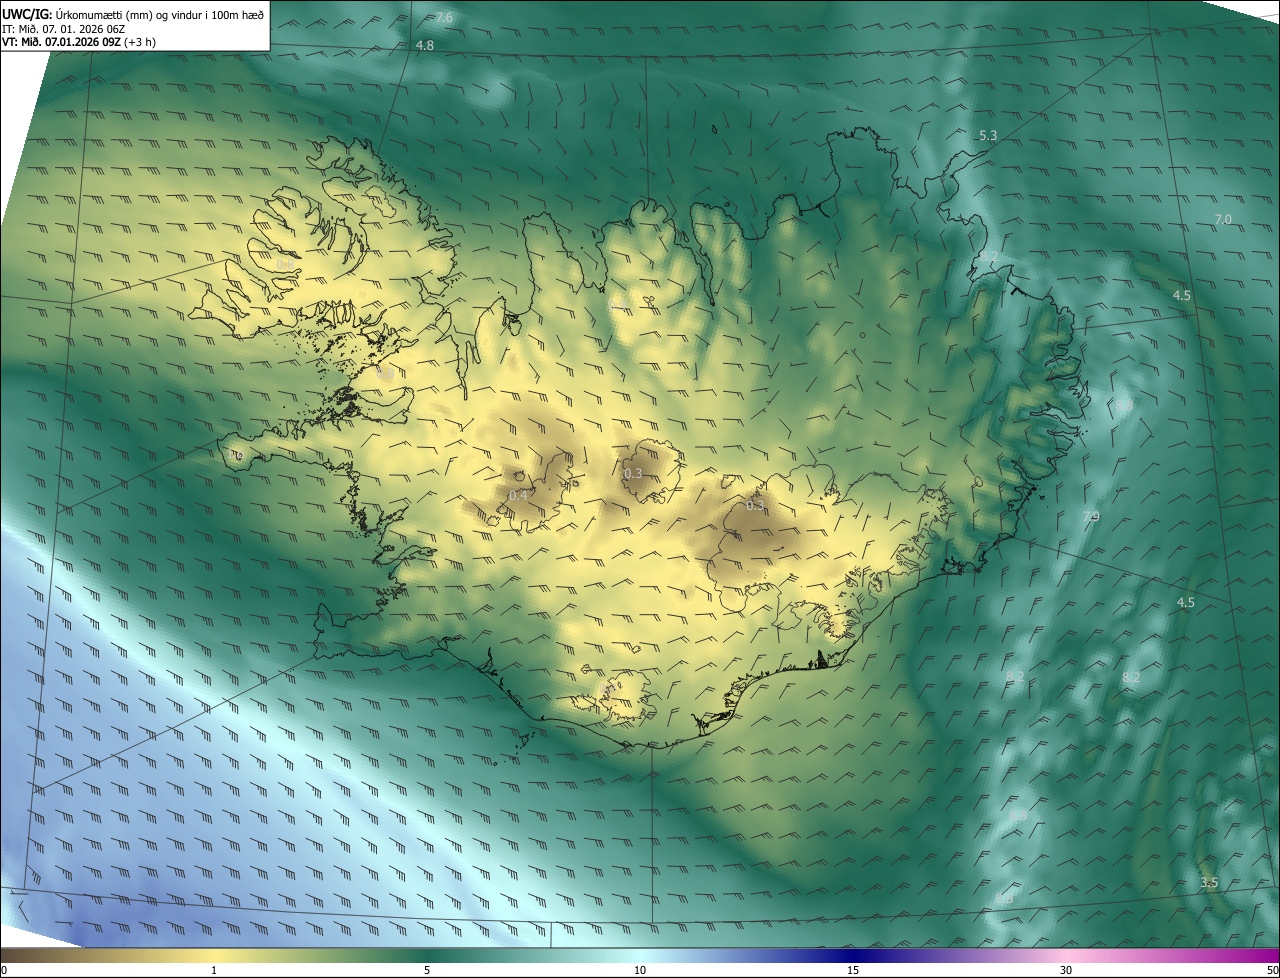Click the '0' tick on the colour scale
The image size is (1280, 978).
pyautogui.click(x=4, y=970)
